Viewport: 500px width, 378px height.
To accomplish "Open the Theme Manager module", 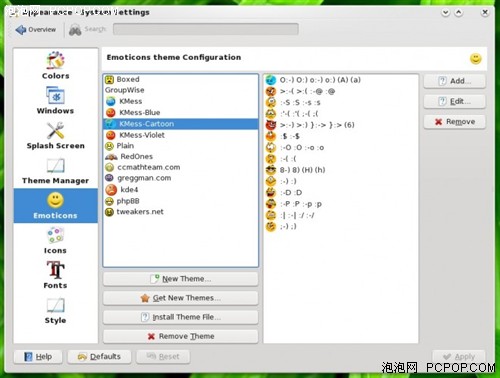I will pyautogui.click(x=55, y=170).
